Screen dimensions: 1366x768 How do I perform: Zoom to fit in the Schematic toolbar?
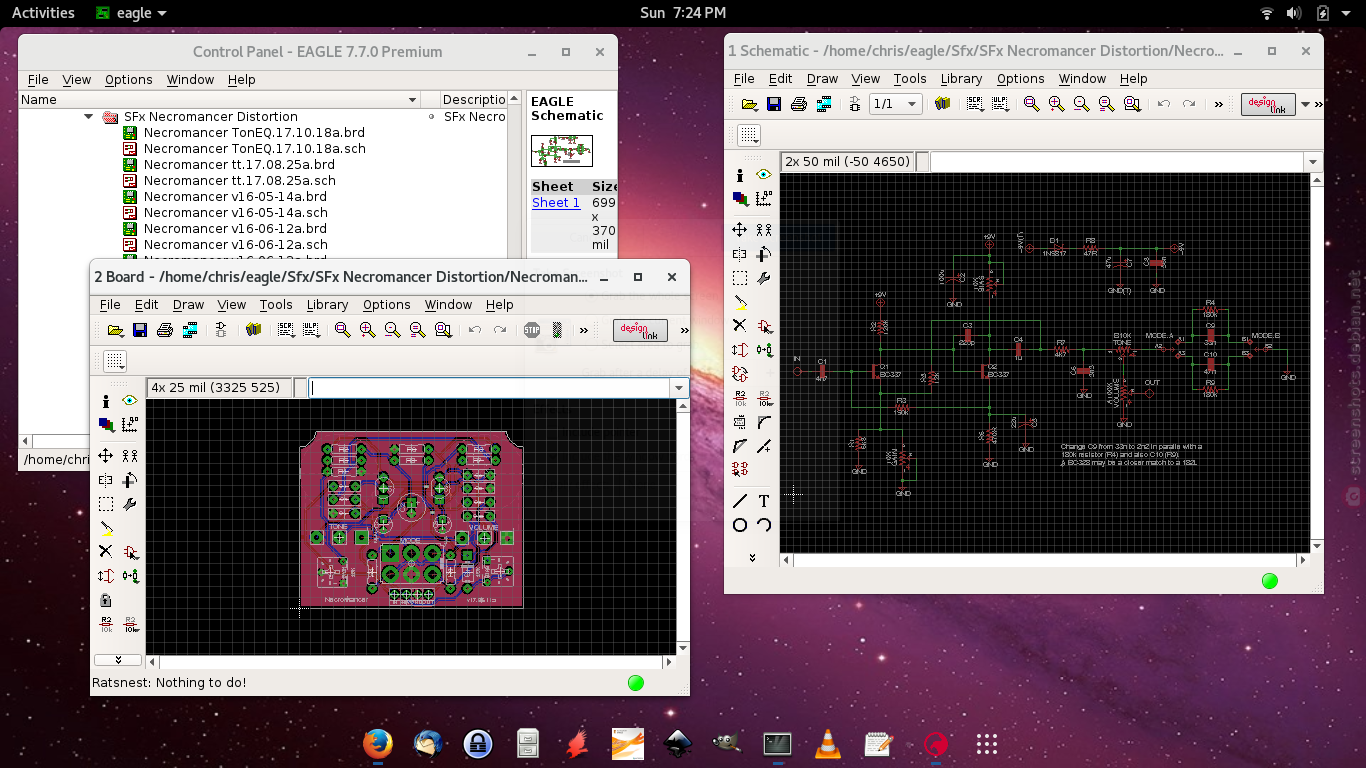pos(1031,104)
